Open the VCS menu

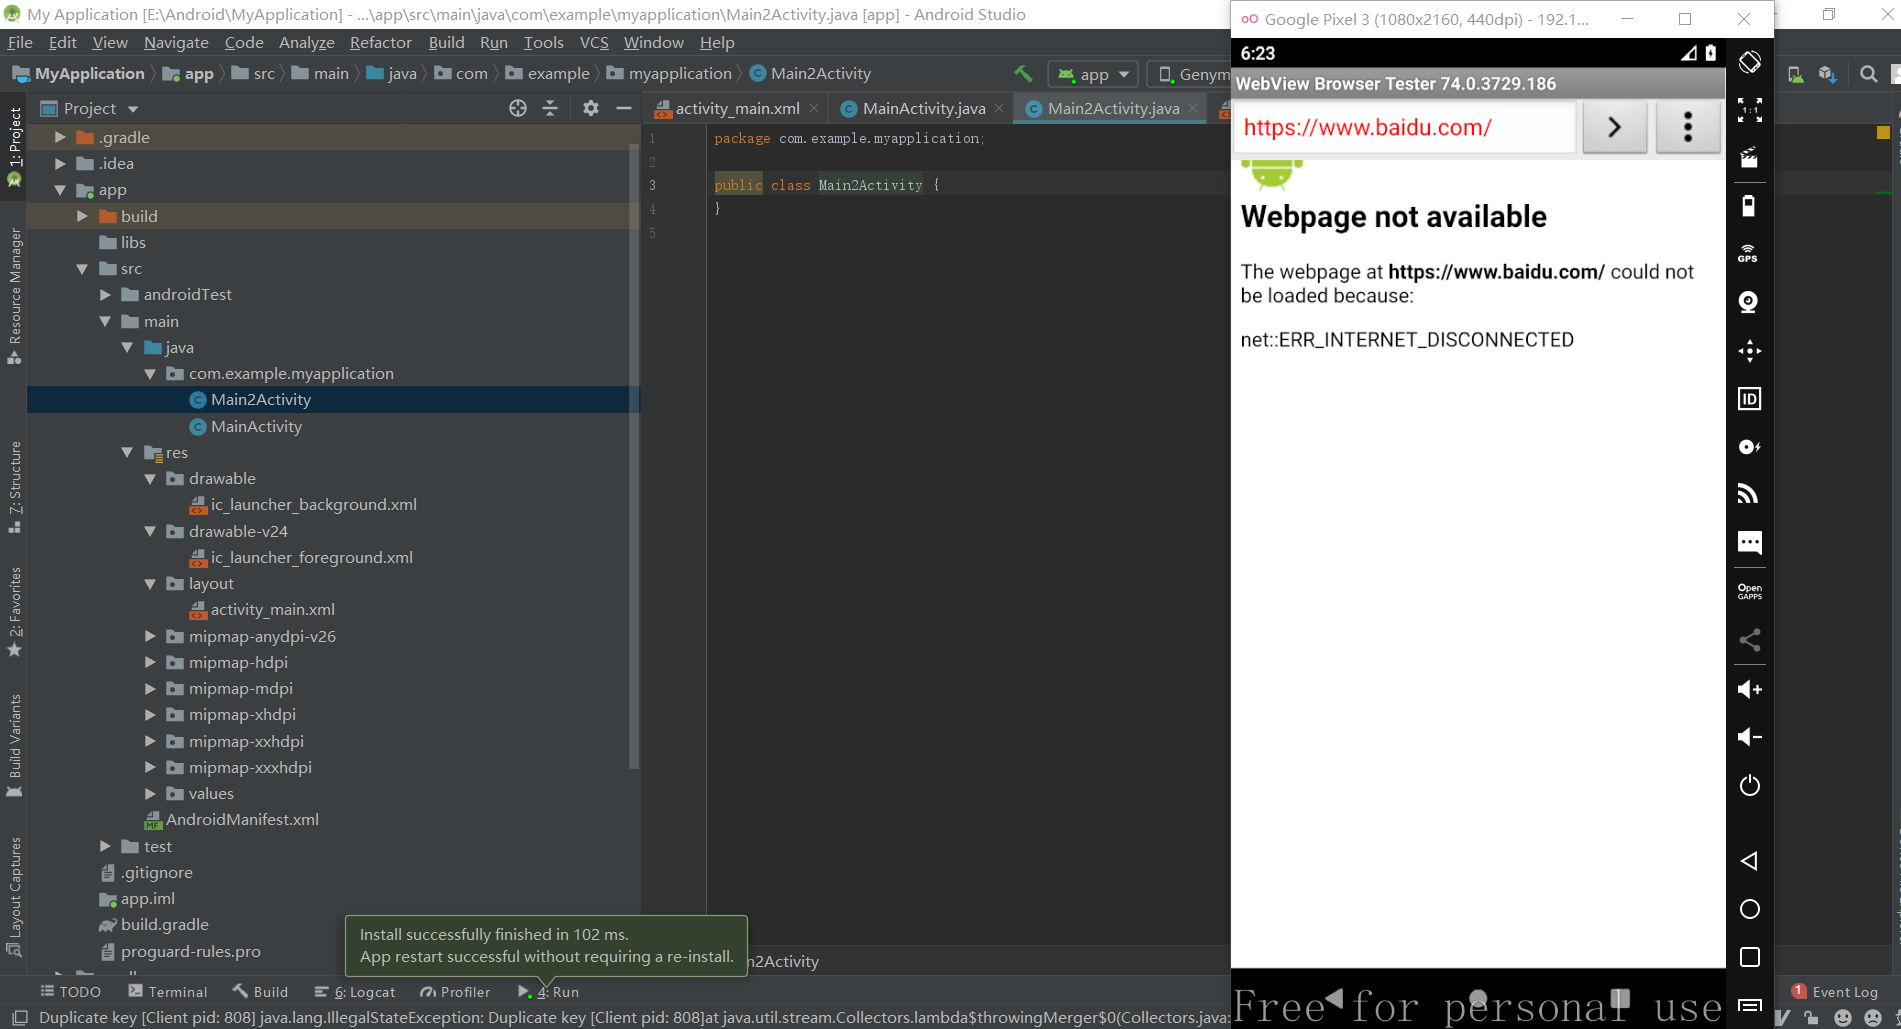click(594, 42)
